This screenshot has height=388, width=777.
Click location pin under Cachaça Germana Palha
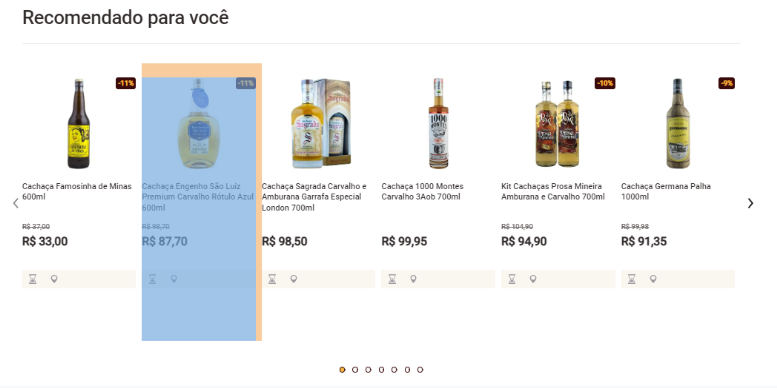(653, 279)
